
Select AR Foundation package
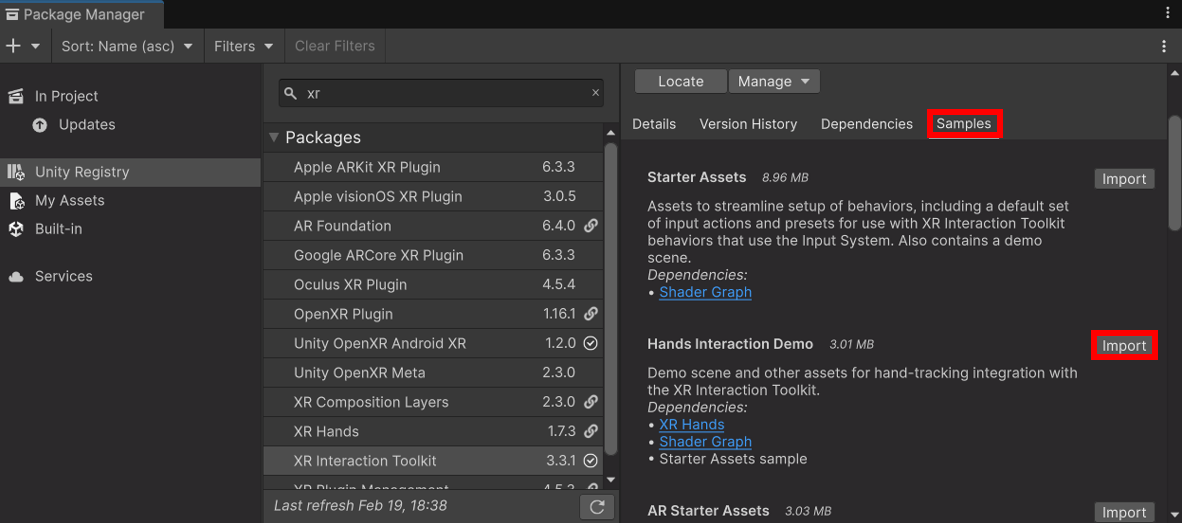[433, 226]
